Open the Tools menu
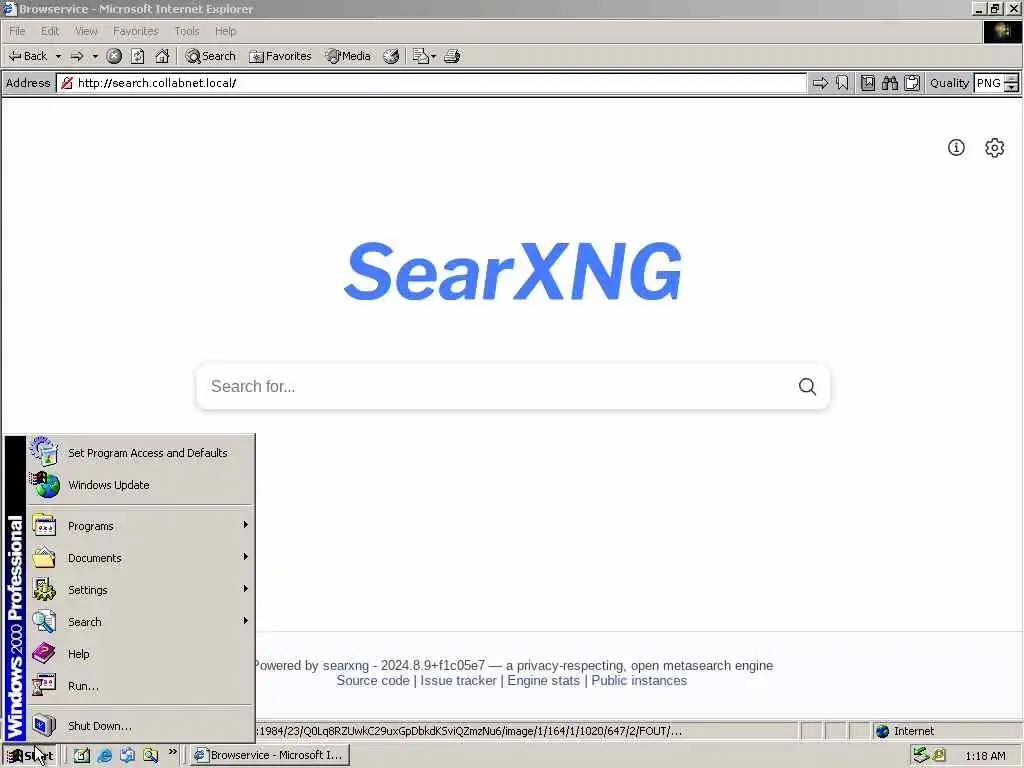 (187, 31)
